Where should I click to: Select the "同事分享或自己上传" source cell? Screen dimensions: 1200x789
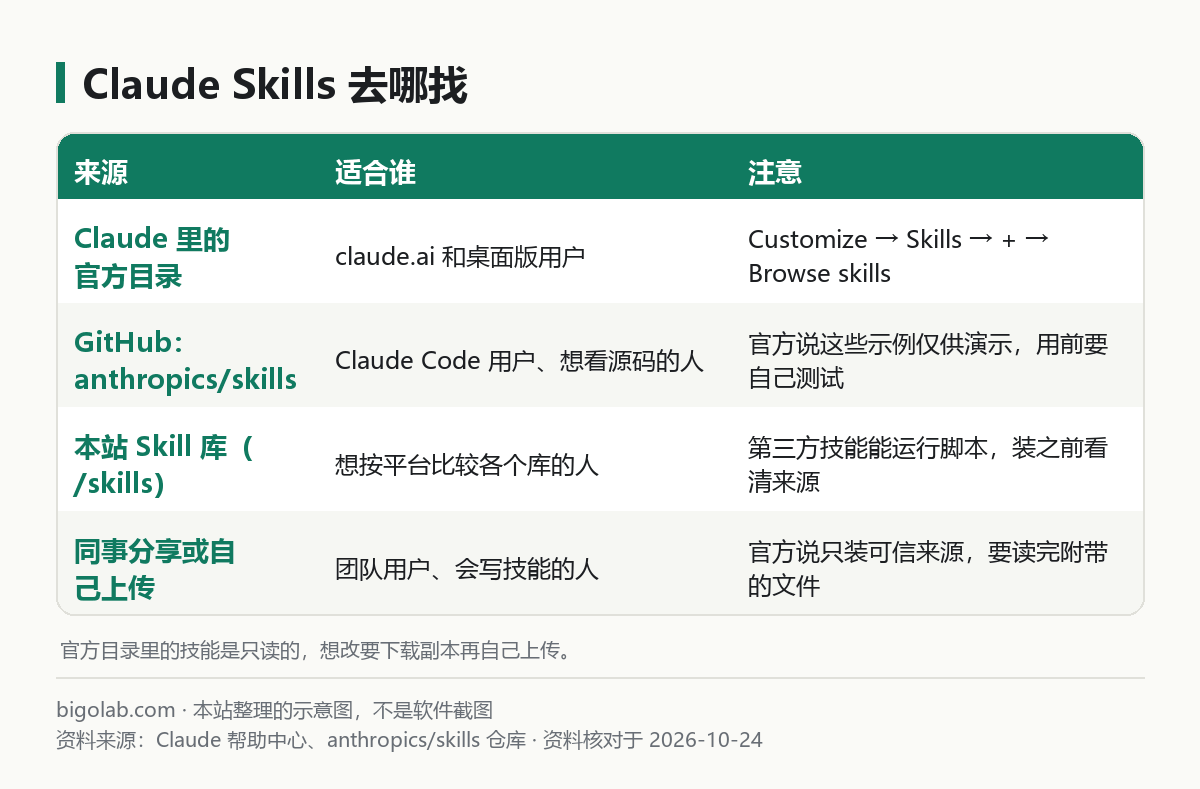tap(154, 569)
